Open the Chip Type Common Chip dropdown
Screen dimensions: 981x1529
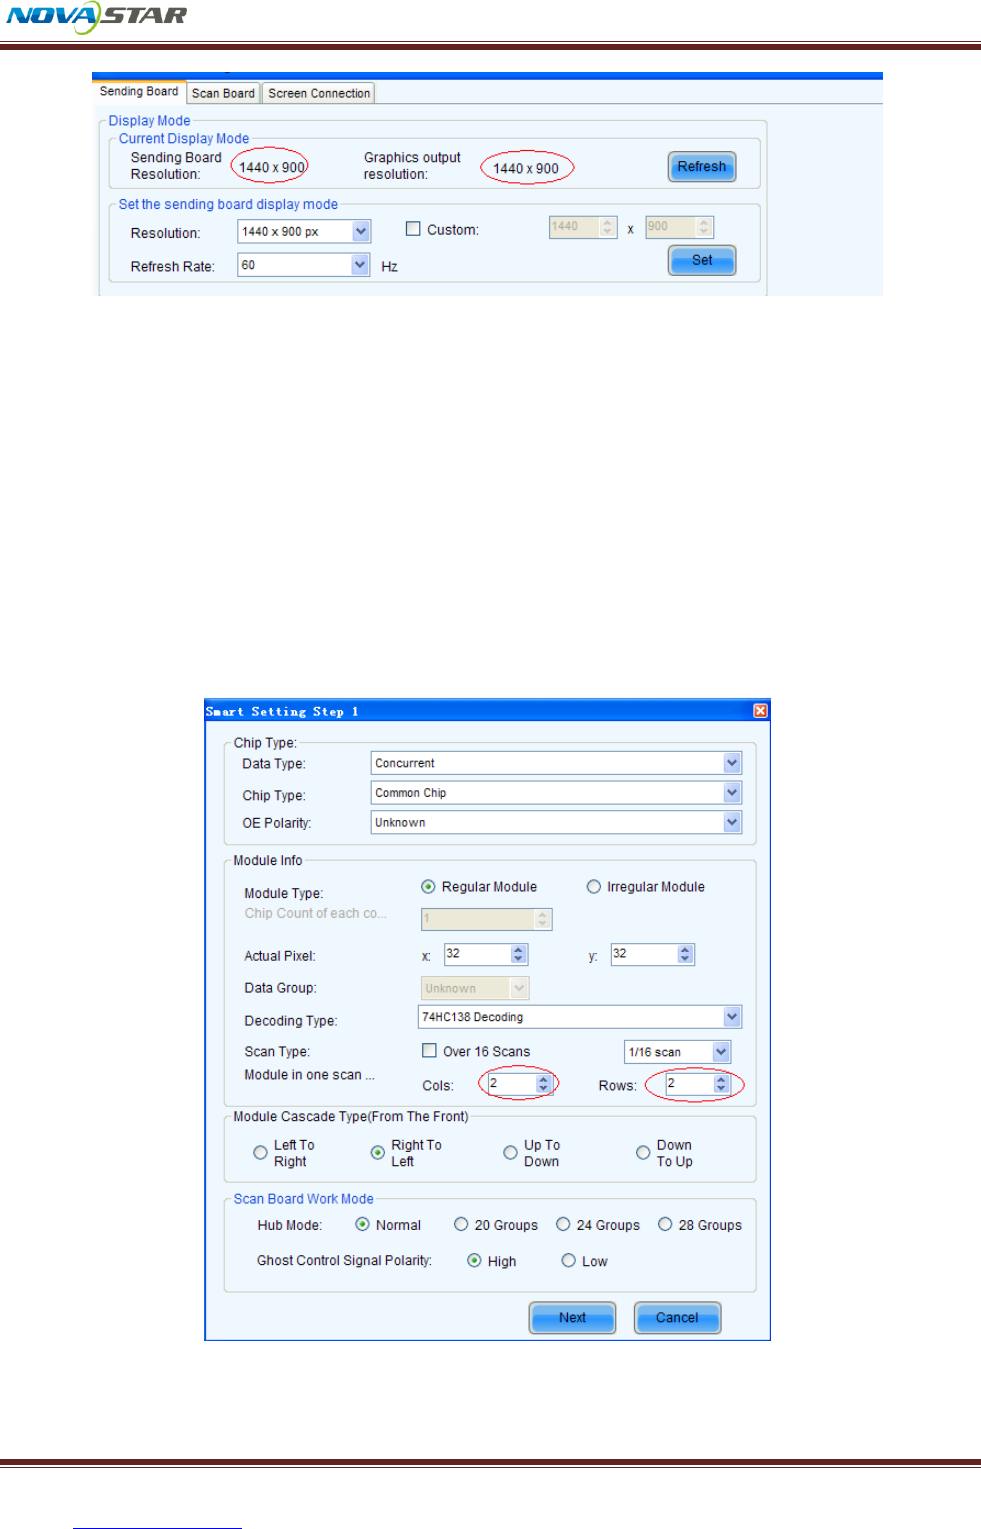click(732, 793)
